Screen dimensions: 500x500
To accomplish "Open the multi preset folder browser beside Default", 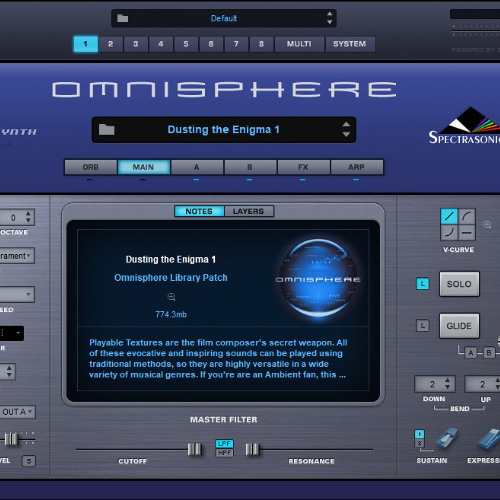I will (x=123, y=18).
